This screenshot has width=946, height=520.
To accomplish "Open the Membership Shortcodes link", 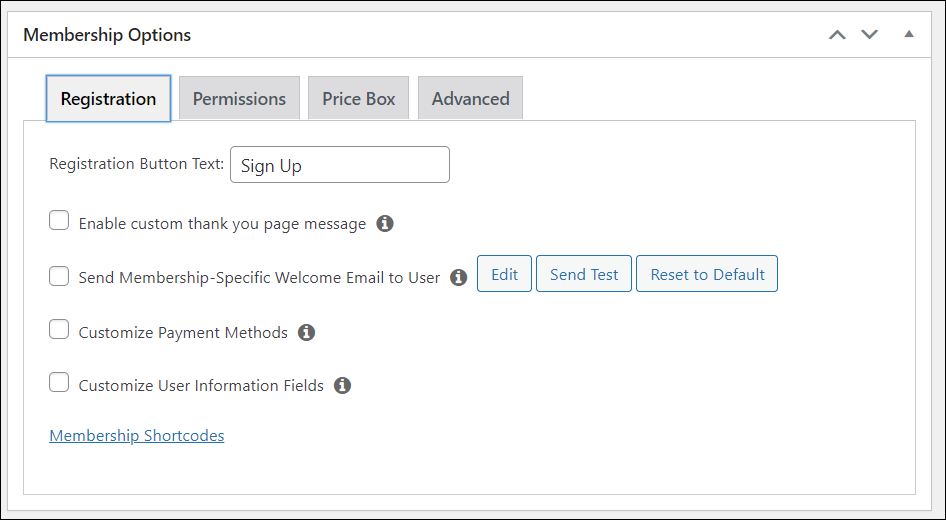I will coord(137,436).
